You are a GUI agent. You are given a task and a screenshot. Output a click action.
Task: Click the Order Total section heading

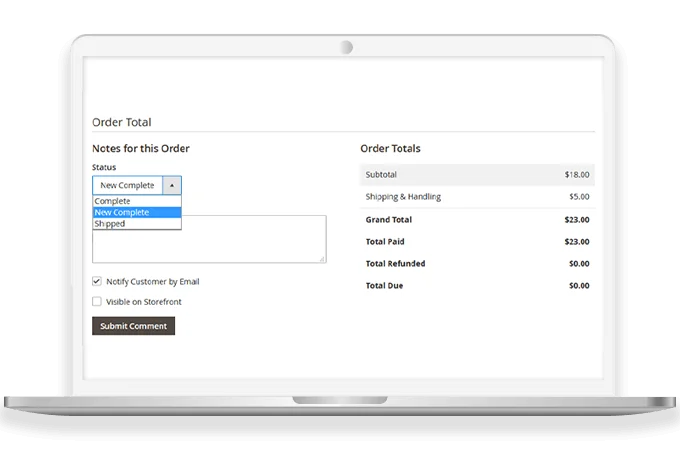point(121,122)
